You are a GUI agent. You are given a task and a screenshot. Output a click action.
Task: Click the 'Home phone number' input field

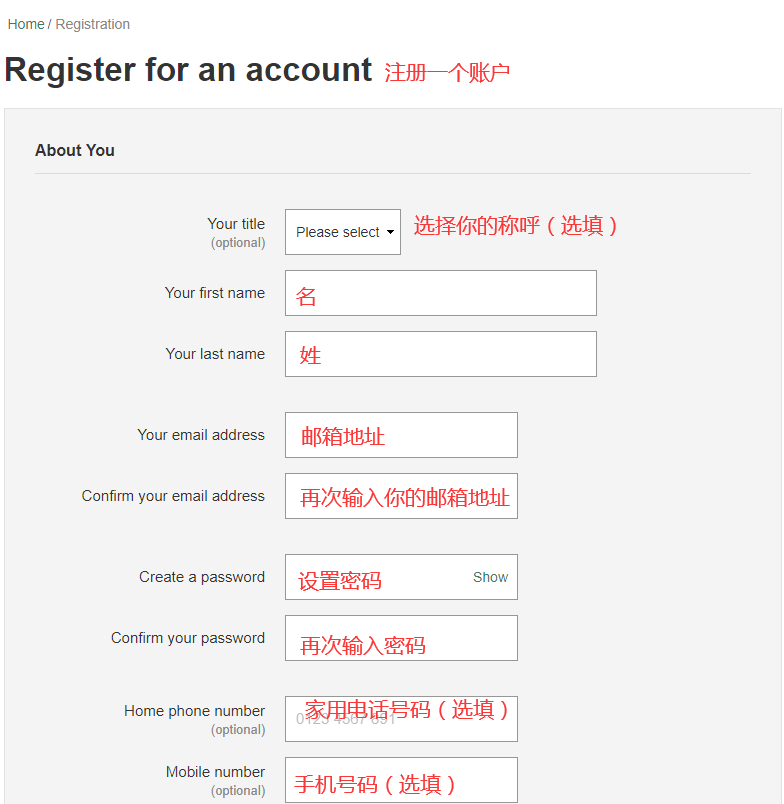[401, 719]
